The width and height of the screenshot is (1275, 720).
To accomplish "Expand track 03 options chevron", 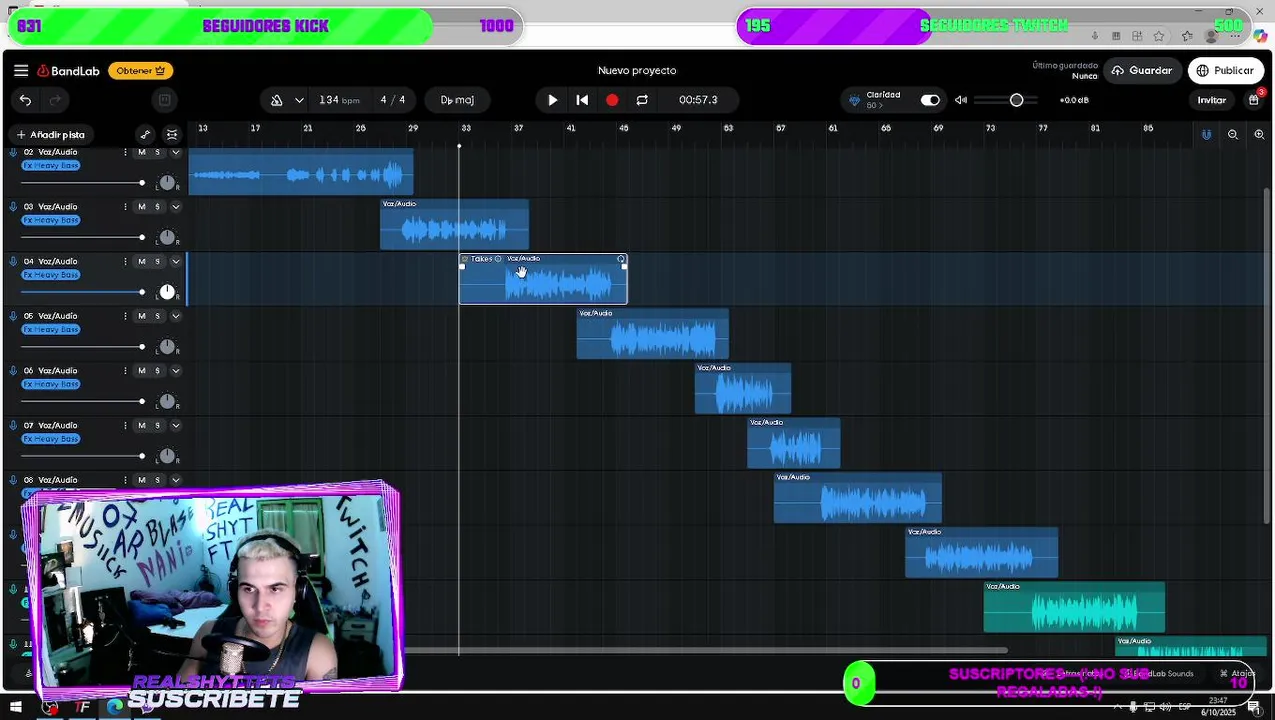I will click(x=175, y=207).
